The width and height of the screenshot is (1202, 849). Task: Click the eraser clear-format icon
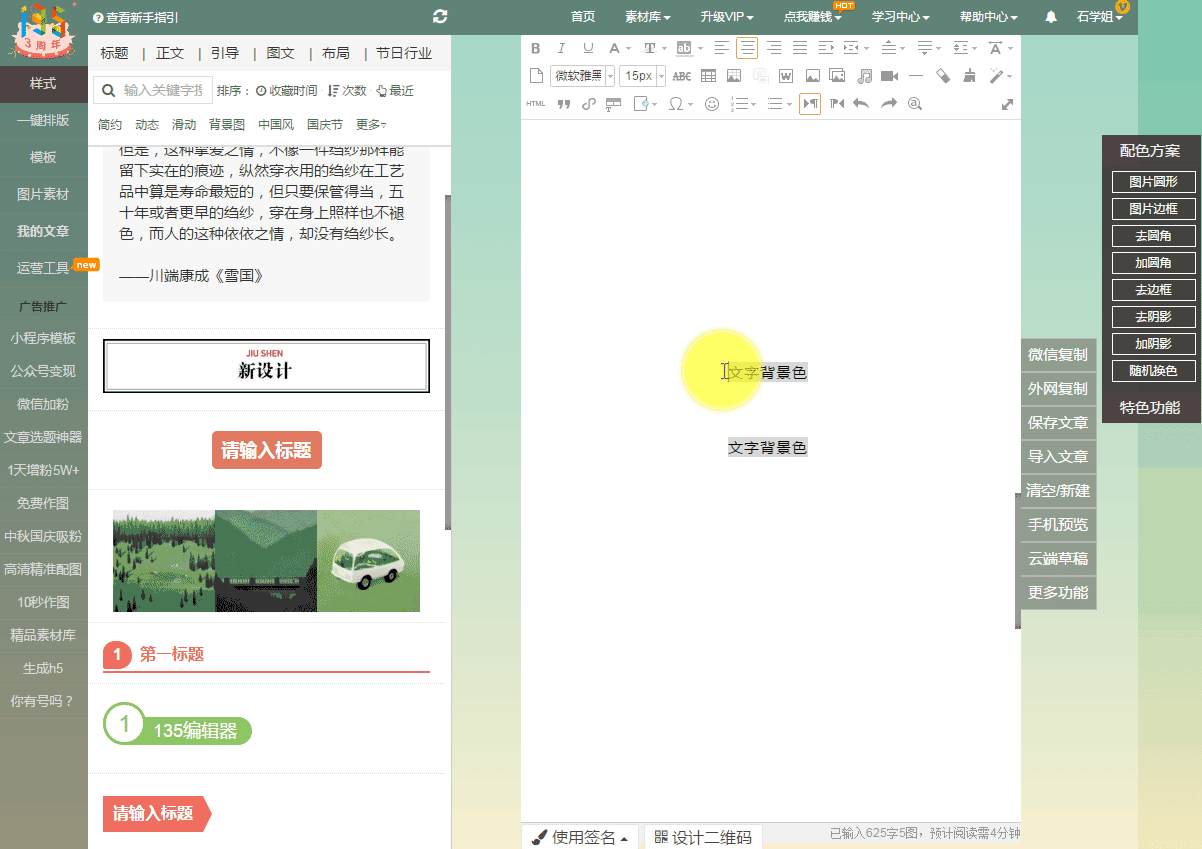pyautogui.click(x=942, y=76)
